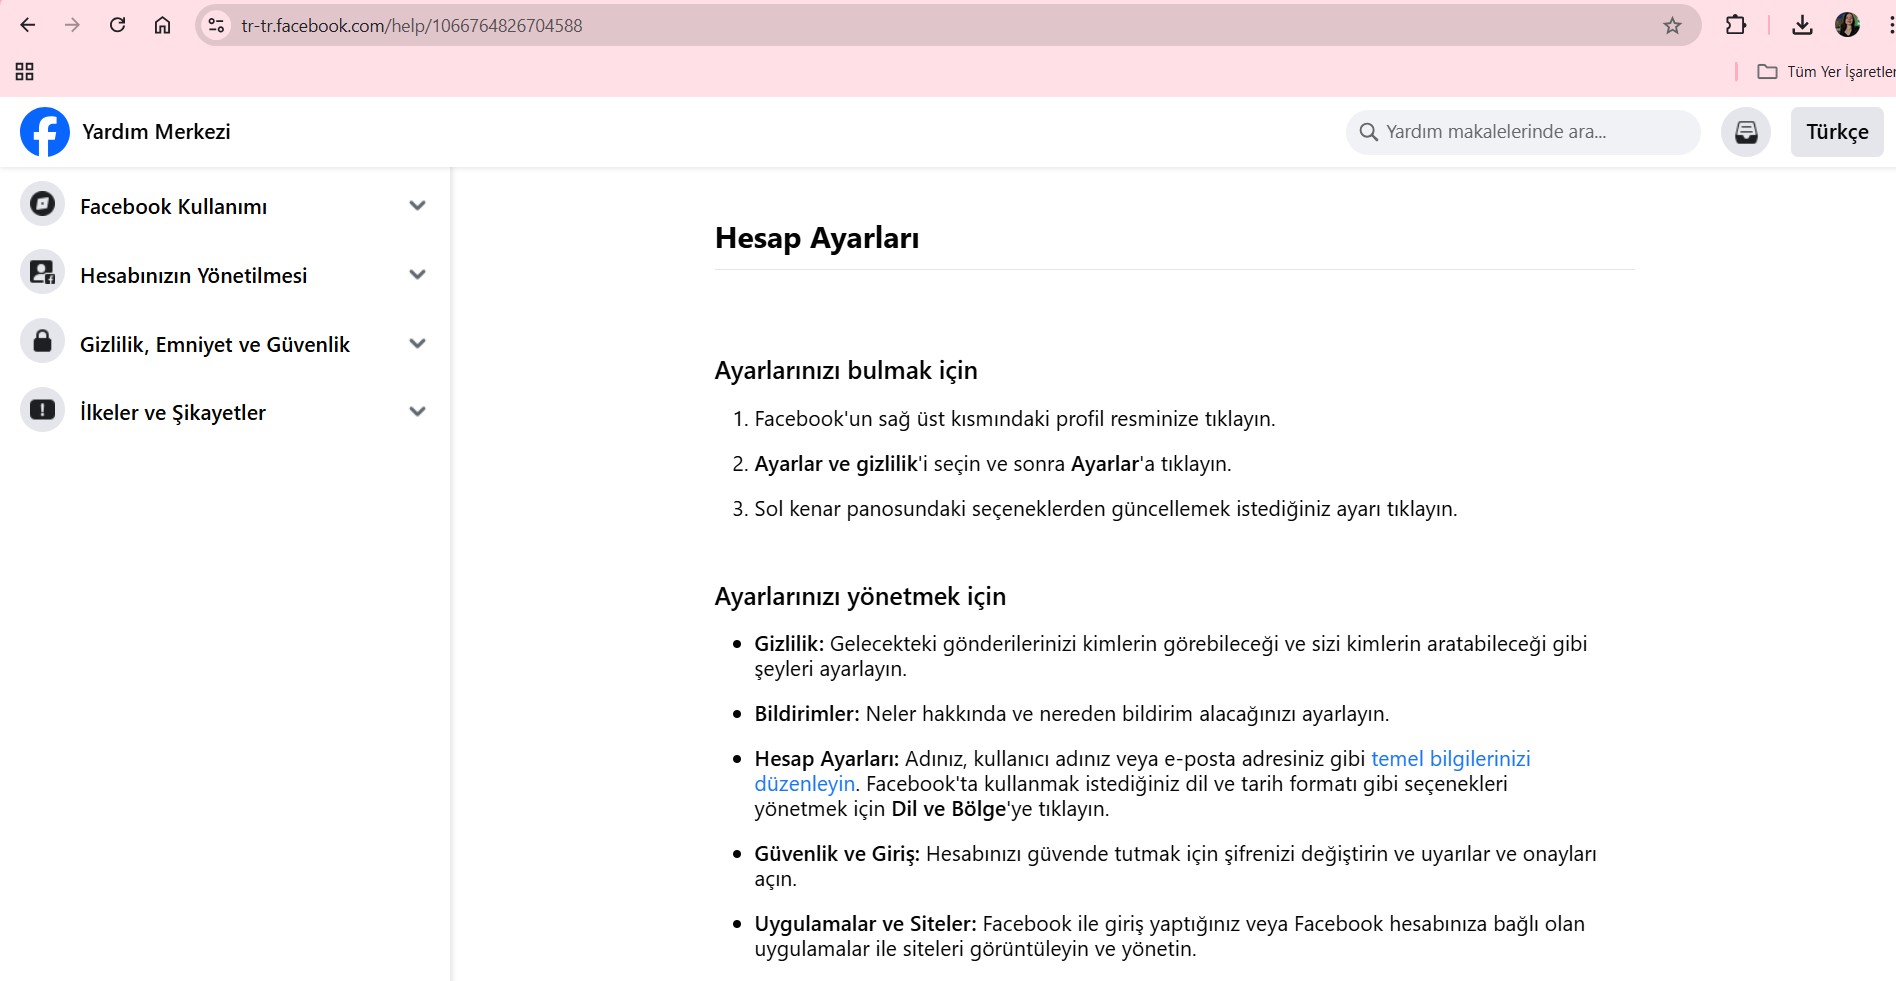This screenshot has height=981, width=1896.
Task: Click the İlkeler ve Şikayetler icon
Action: tap(42, 410)
